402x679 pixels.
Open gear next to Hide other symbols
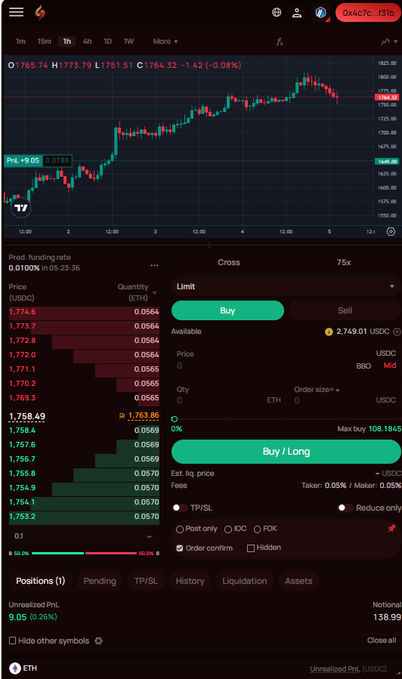point(99,641)
